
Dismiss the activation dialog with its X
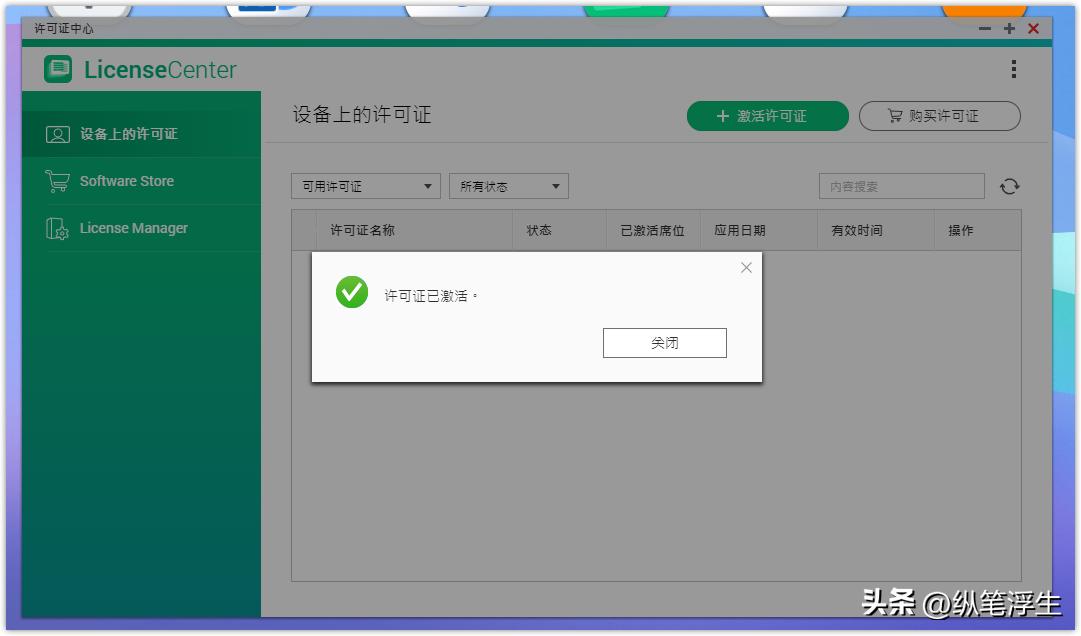[745, 267]
